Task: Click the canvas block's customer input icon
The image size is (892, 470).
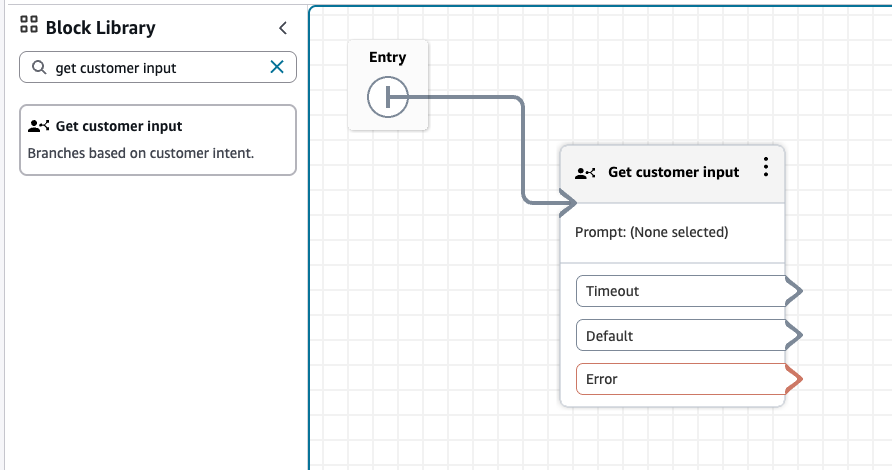Action: (586, 172)
